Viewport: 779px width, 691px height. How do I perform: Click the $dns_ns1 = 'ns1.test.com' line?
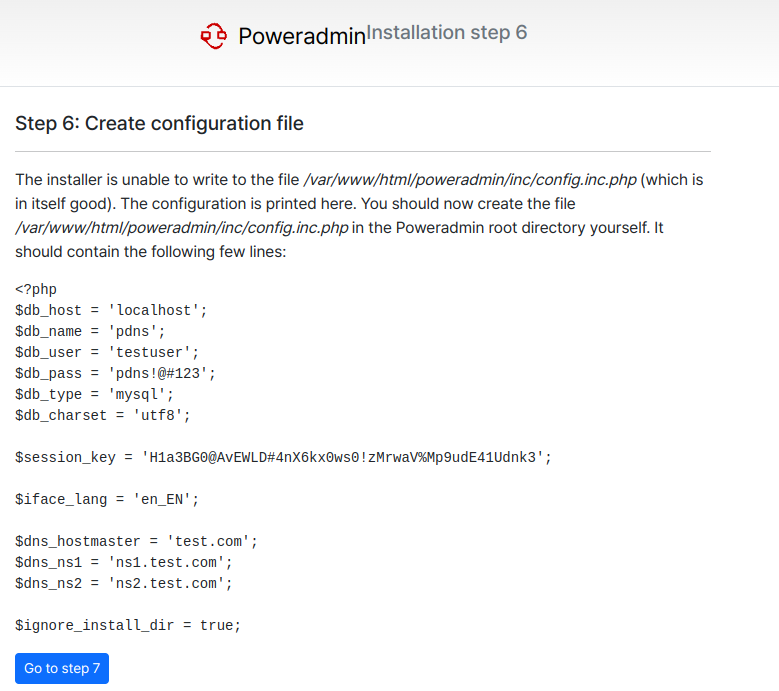pyautogui.click(x=124, y=562)
